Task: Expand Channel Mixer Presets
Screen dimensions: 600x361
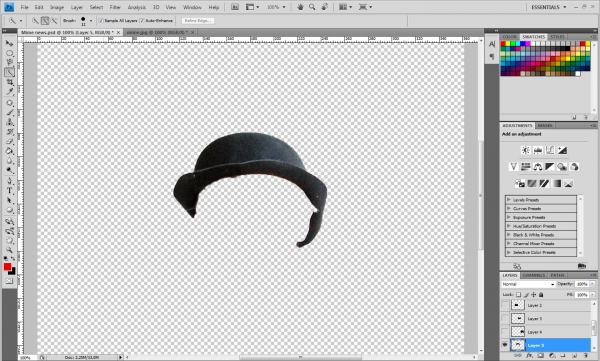Action: coord(509,243)
